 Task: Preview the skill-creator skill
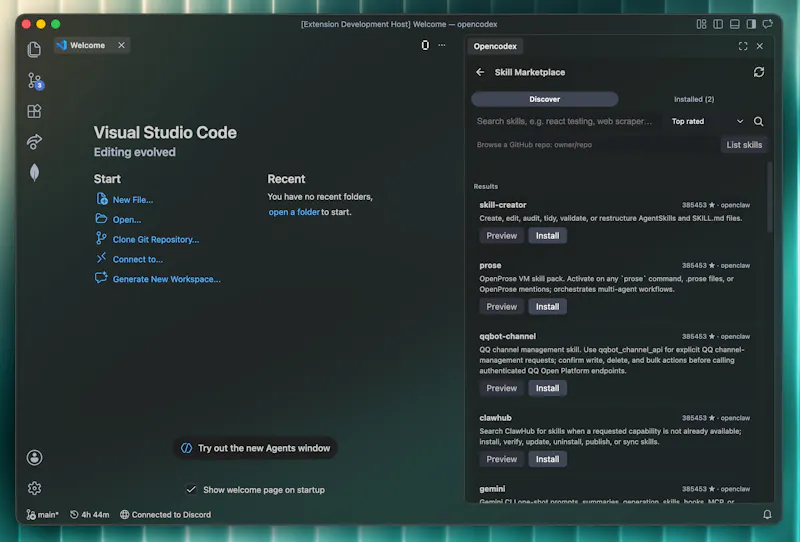click(502, 236)
